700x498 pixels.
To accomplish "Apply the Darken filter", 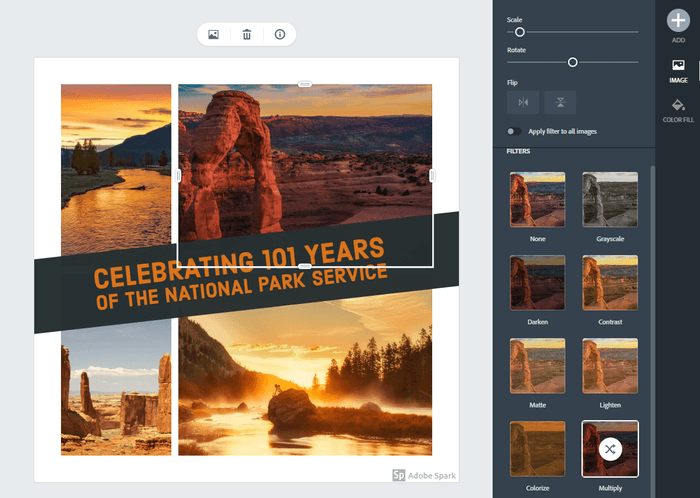I will click(537, 282).
